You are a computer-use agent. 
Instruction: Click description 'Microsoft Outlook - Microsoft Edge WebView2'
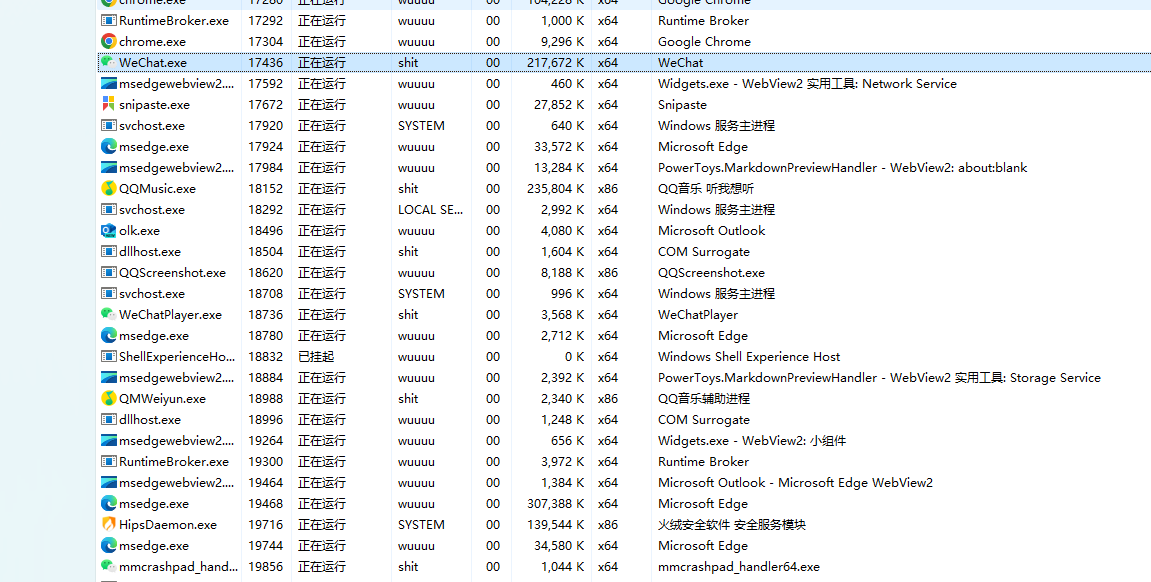tap(795, 482)
